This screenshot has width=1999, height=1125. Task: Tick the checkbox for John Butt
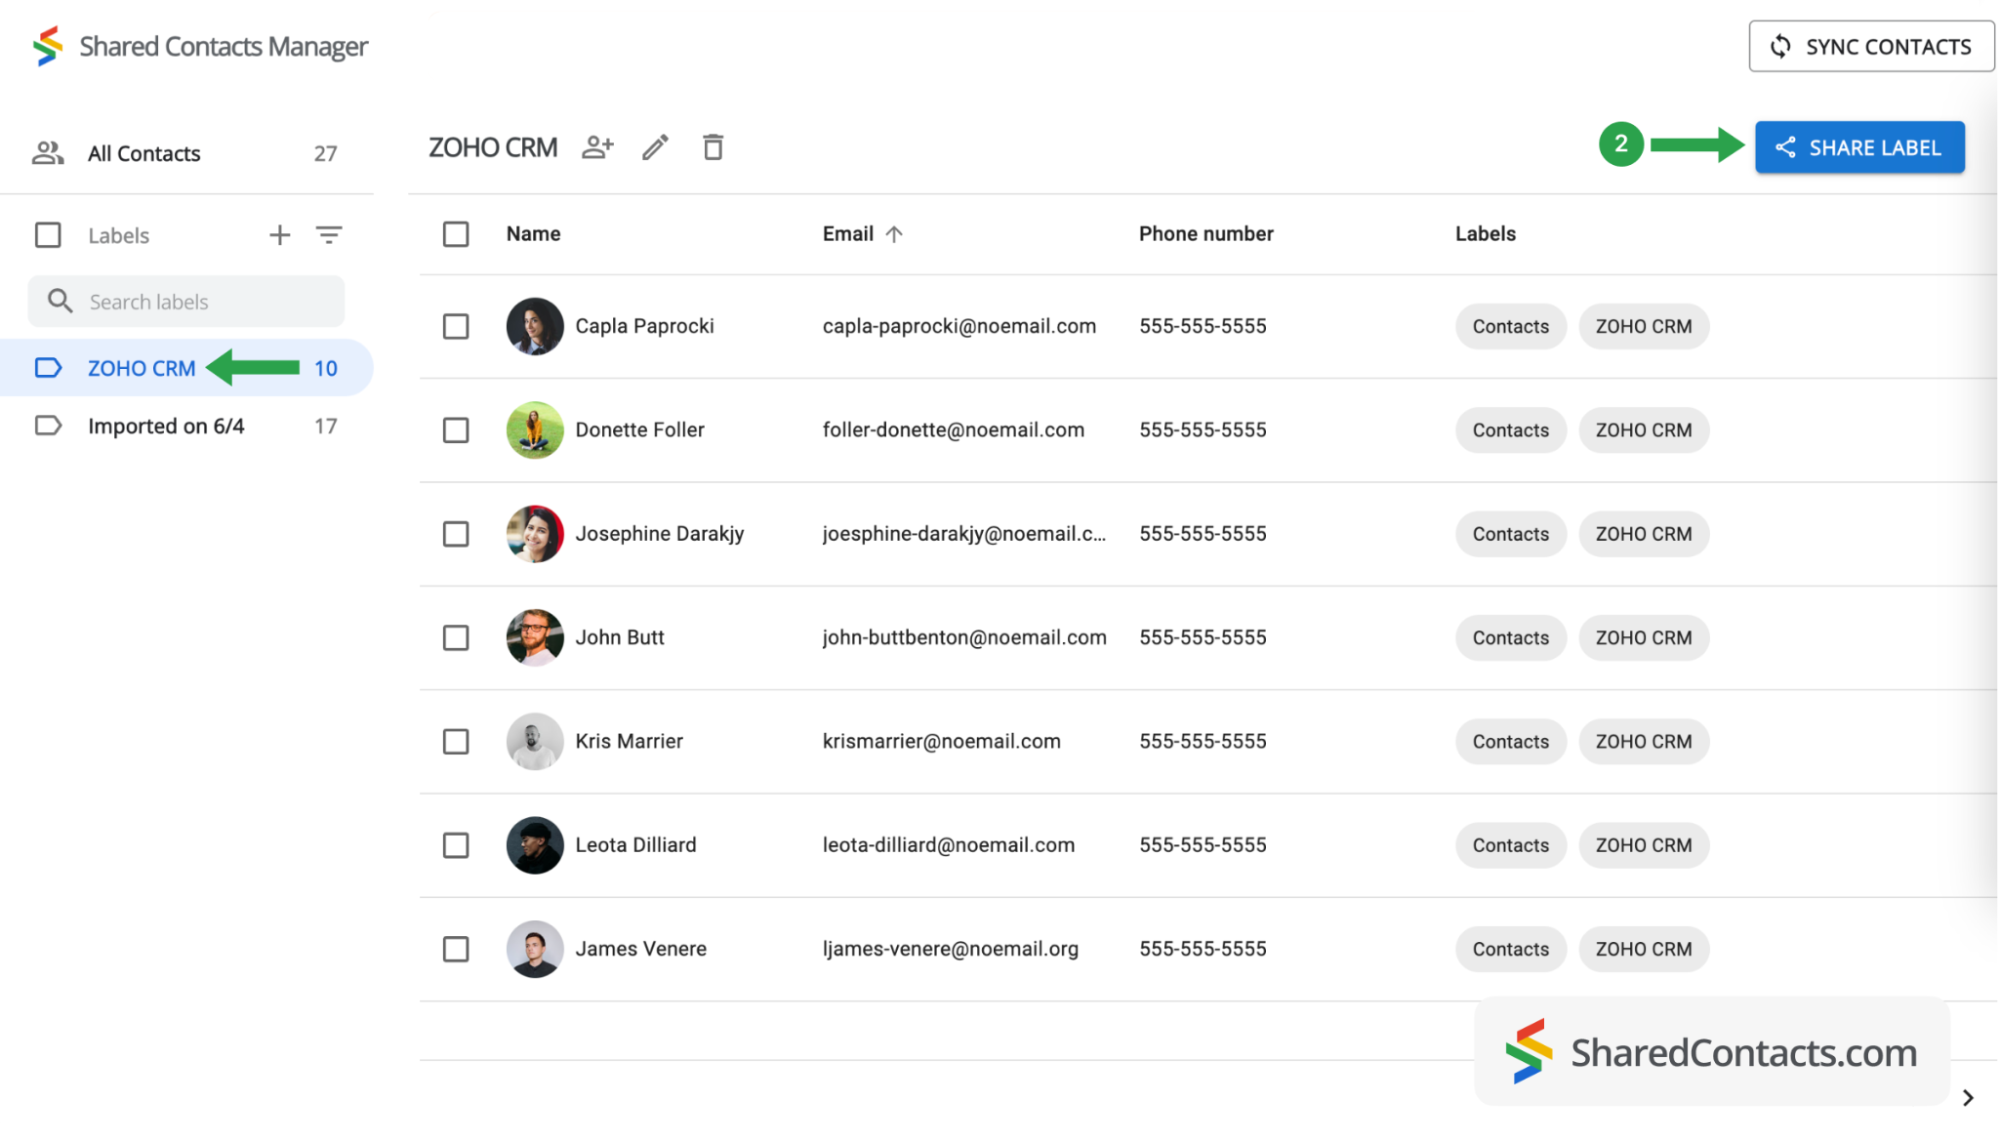(x=456, y=638)
